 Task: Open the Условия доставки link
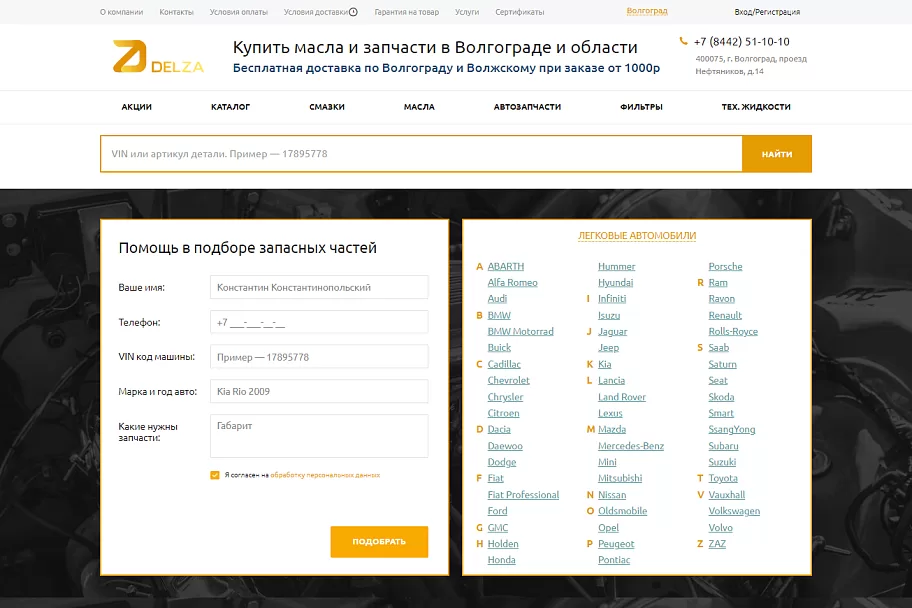coord(316,12)
